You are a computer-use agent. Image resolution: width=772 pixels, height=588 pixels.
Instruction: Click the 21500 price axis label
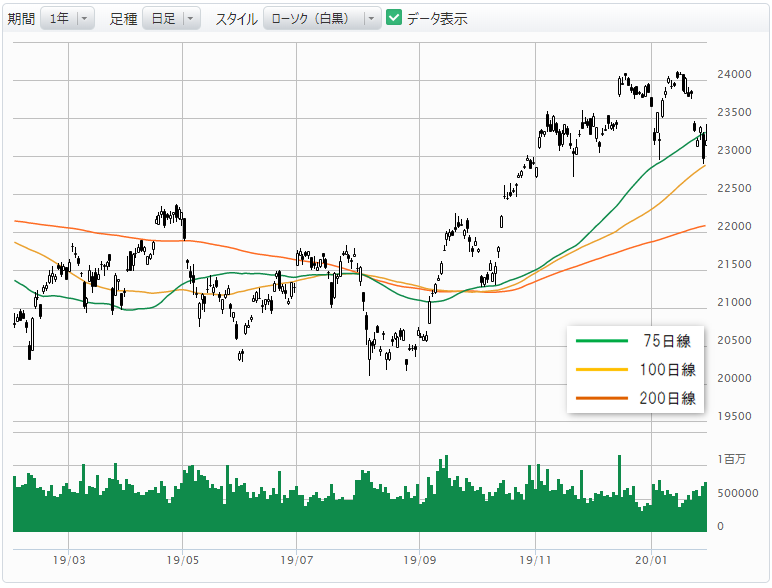pyautogui.click(x=734, y=264)
